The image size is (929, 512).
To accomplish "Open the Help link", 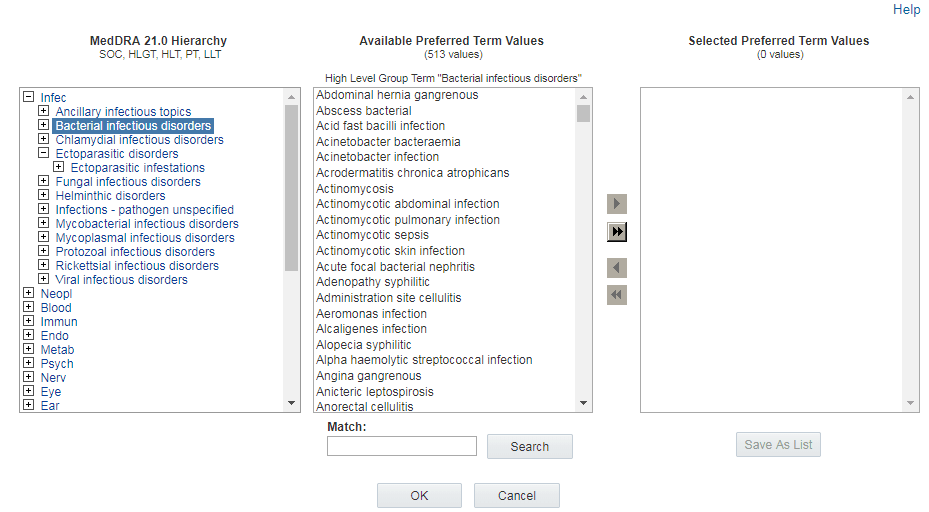I will pos(906,10).
